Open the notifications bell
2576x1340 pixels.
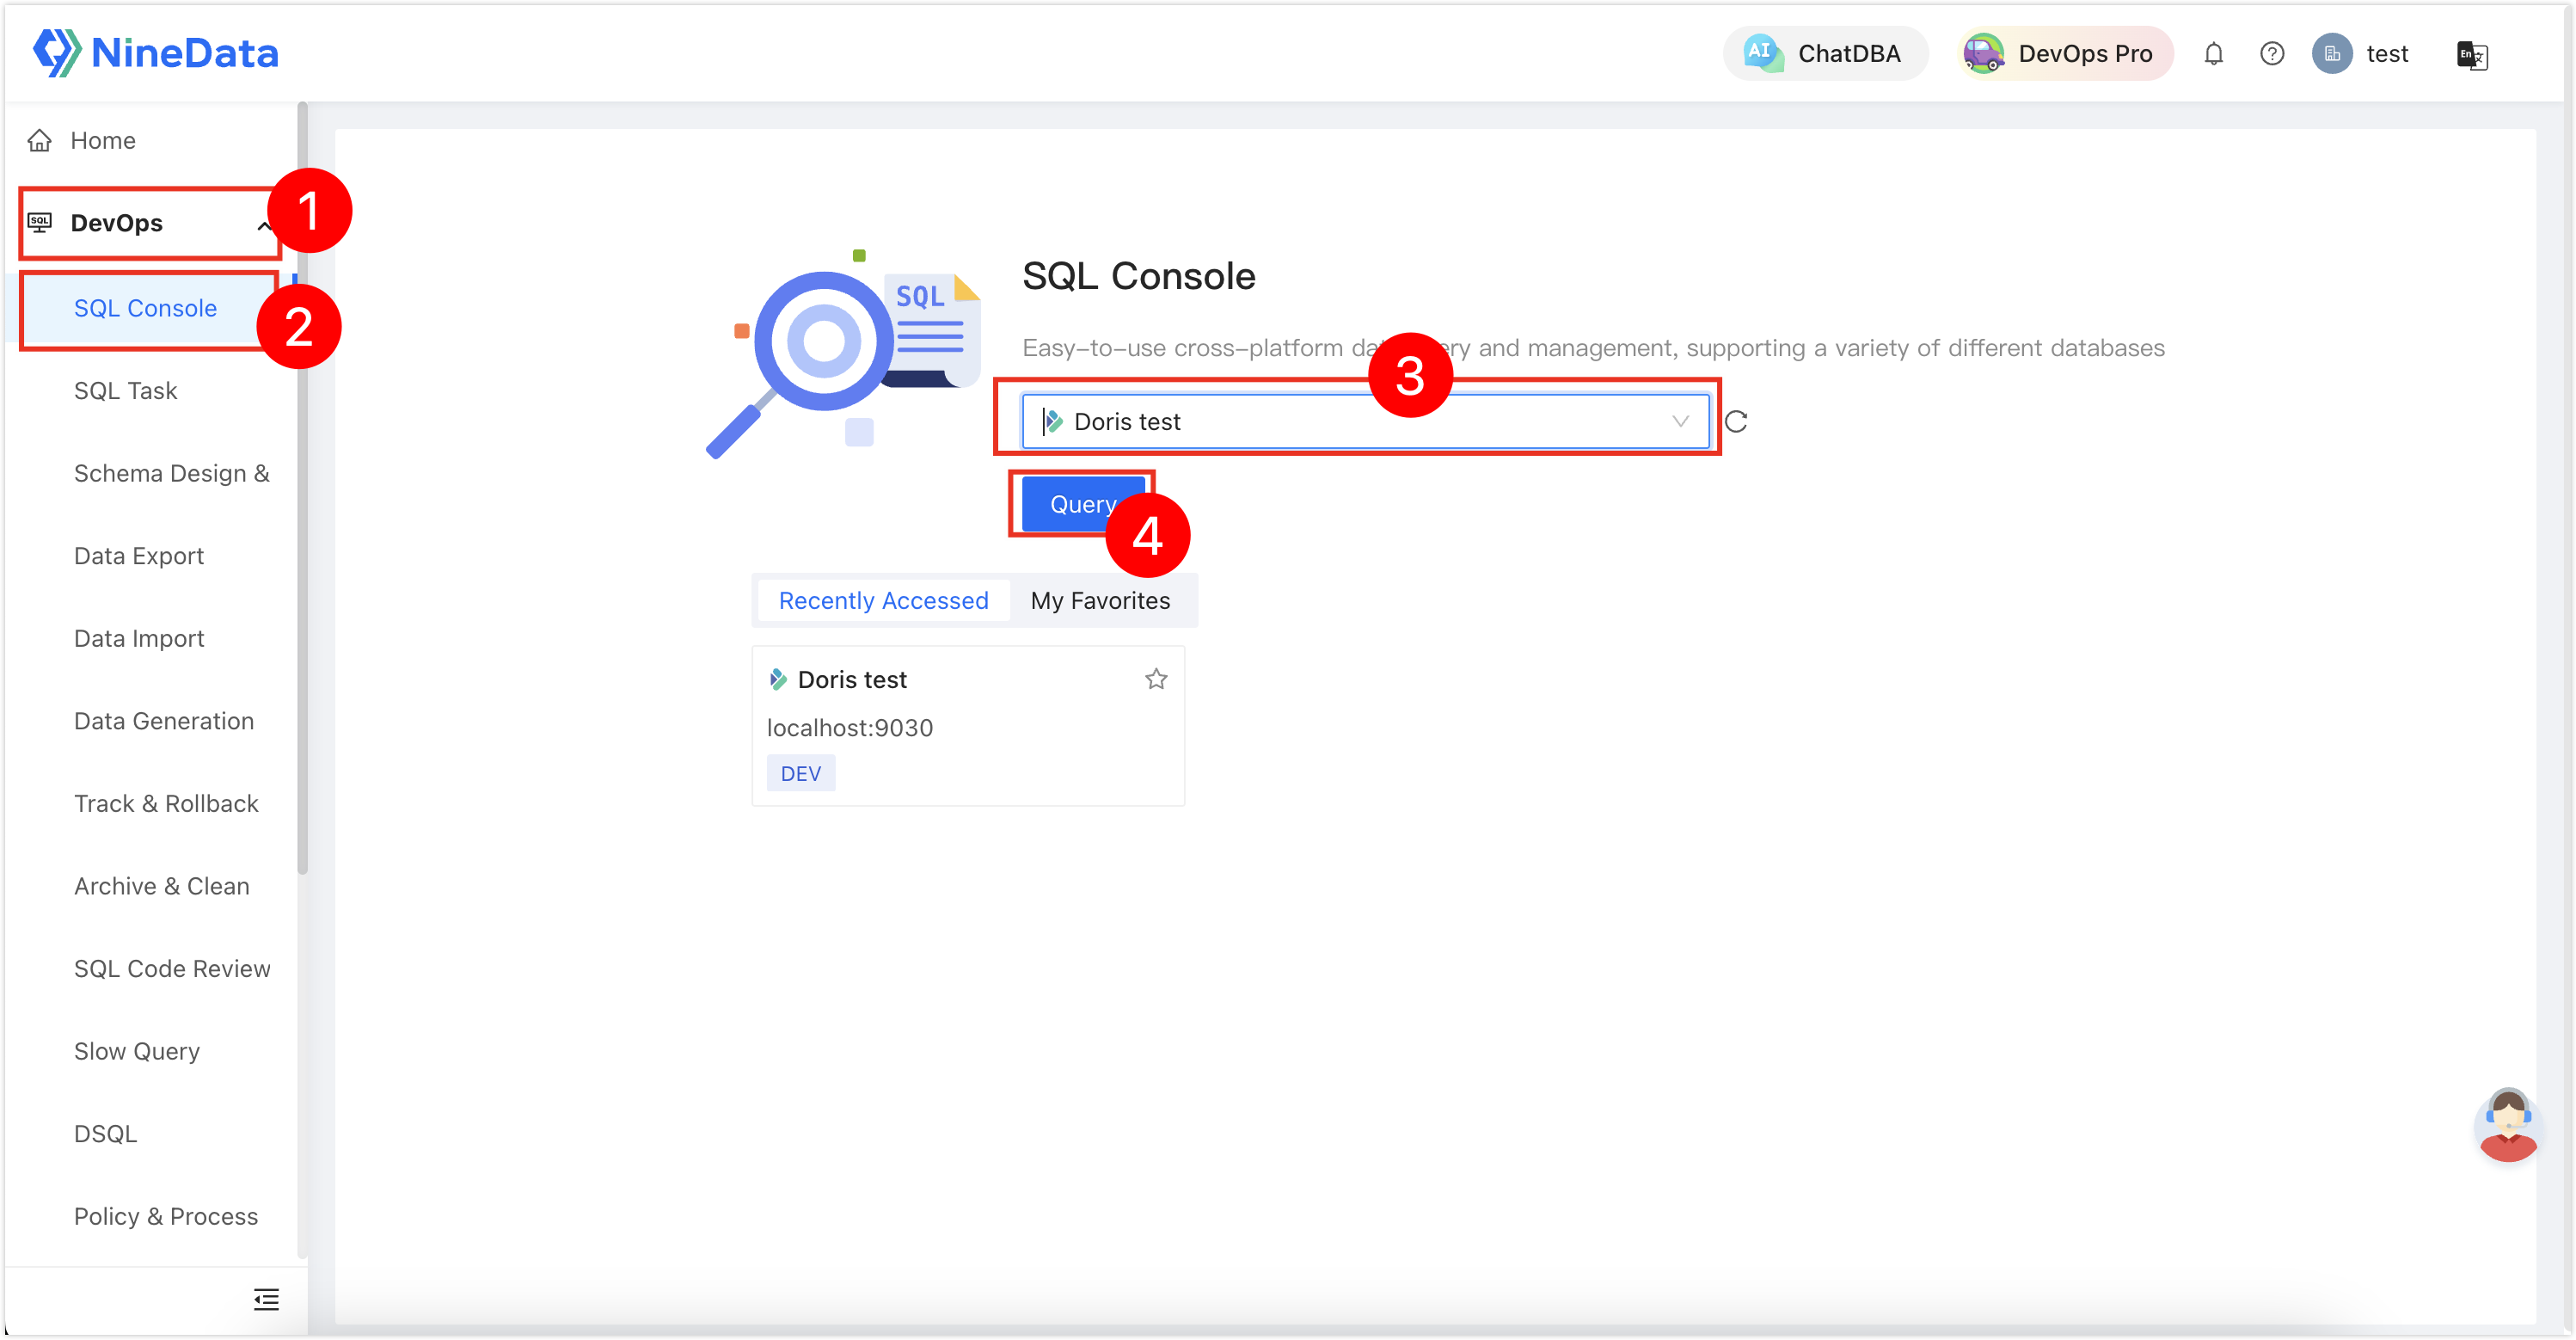point(2213,54)
